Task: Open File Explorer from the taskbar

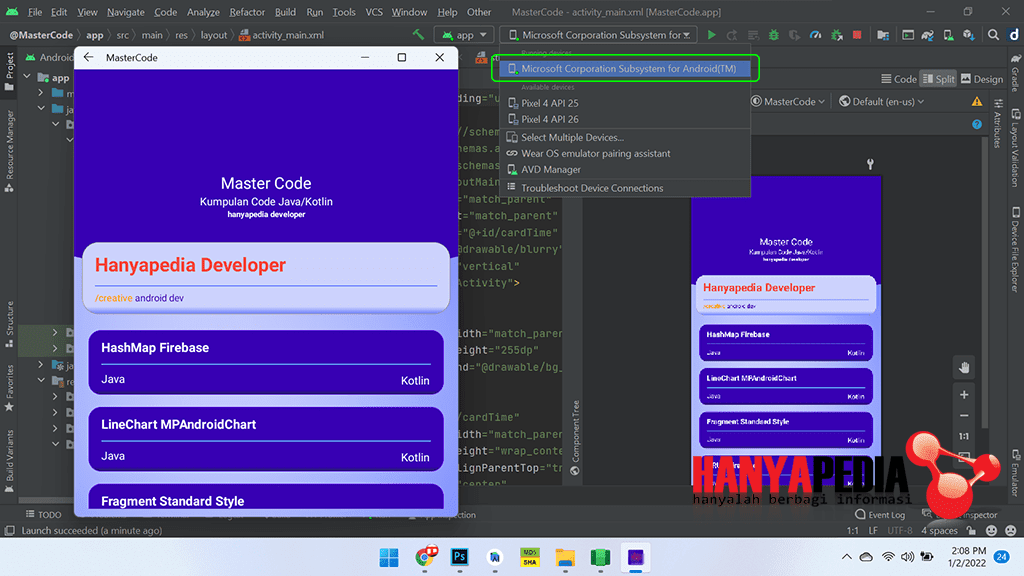Action: coord(565,557)
